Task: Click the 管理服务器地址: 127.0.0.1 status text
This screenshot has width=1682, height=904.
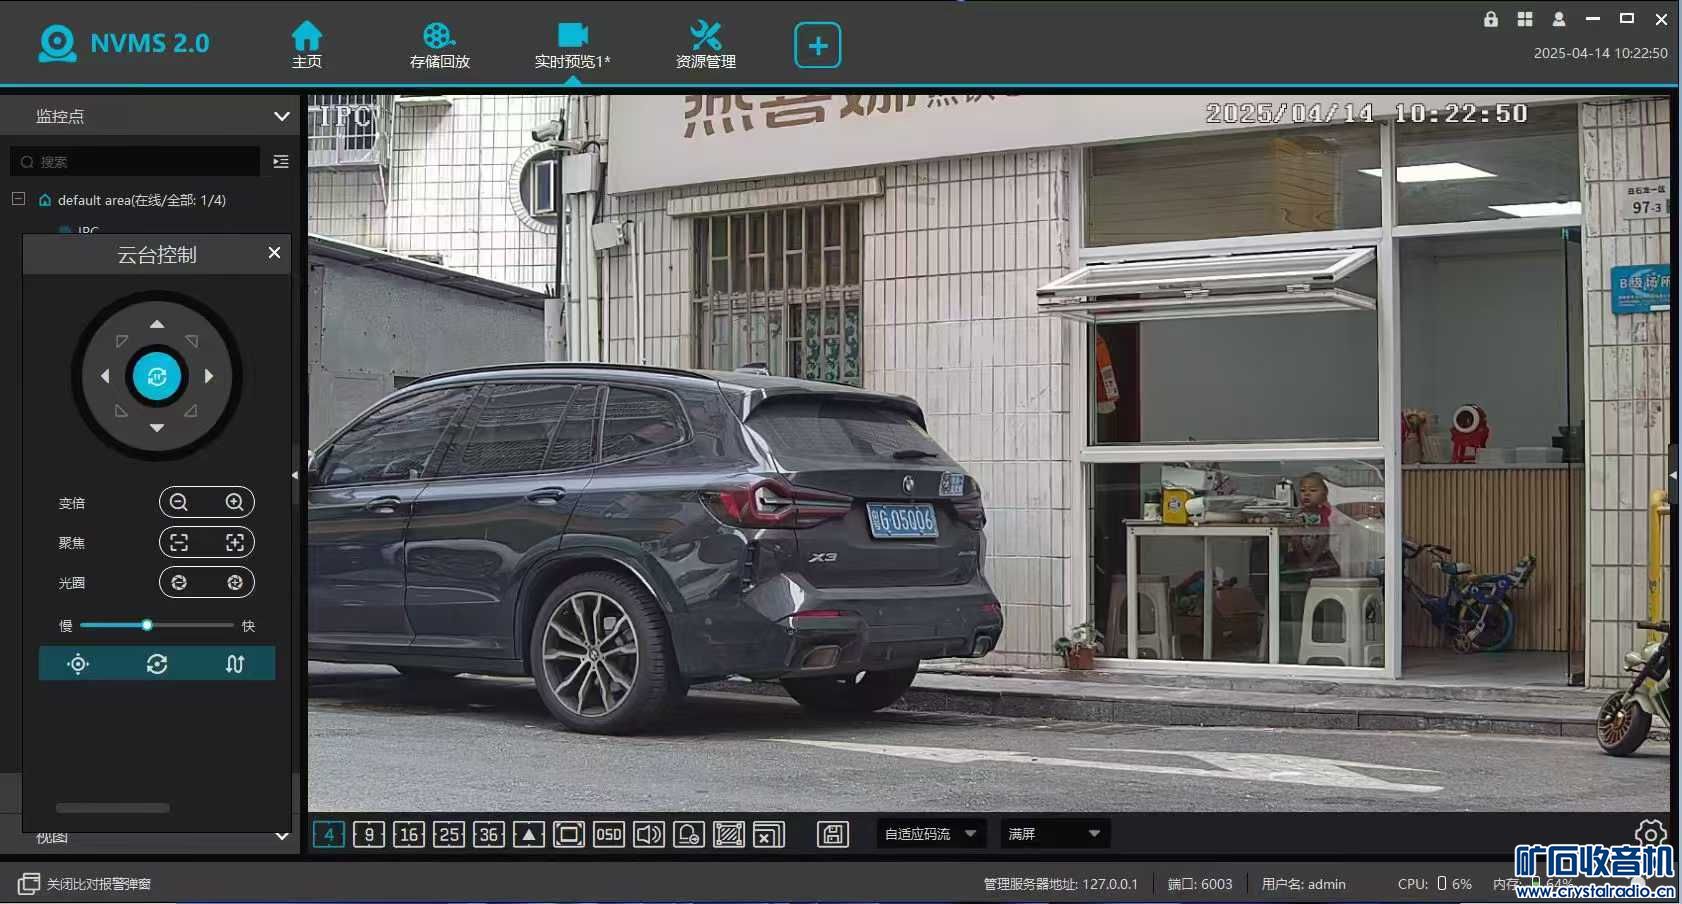Action: (1060, 884)
